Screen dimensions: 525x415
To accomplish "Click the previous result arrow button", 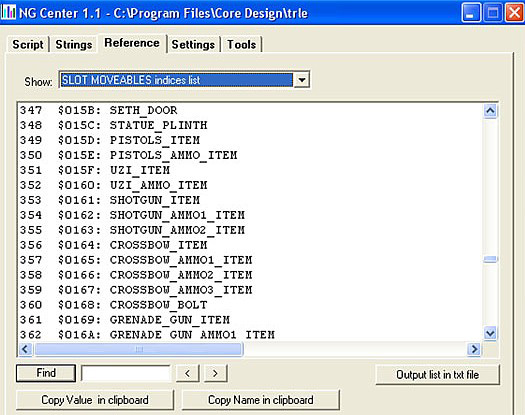I will tap(188, 373).
